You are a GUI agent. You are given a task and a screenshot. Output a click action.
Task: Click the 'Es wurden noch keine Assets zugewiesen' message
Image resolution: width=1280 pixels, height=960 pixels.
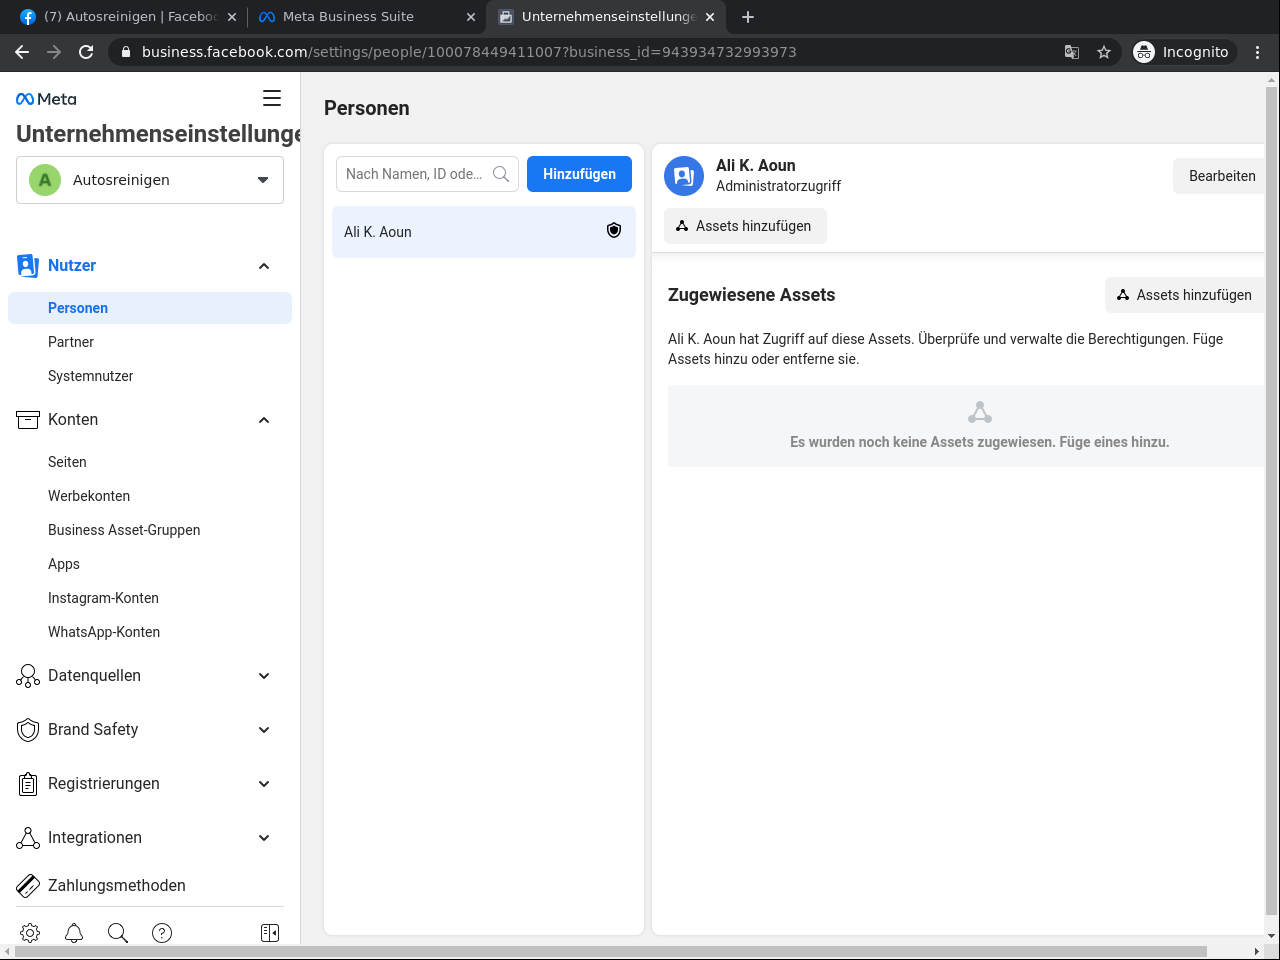[x=979, y=442]
